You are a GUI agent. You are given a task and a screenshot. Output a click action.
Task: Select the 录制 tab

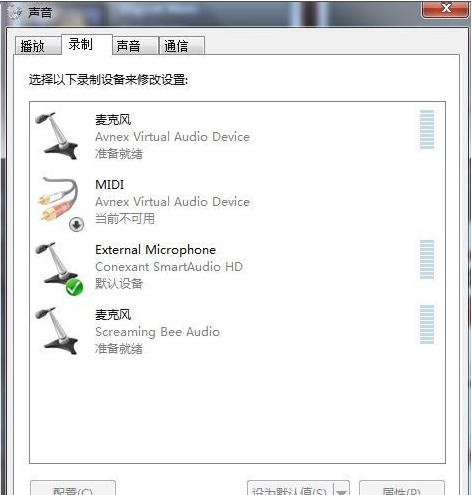click(x=87, y=44)
